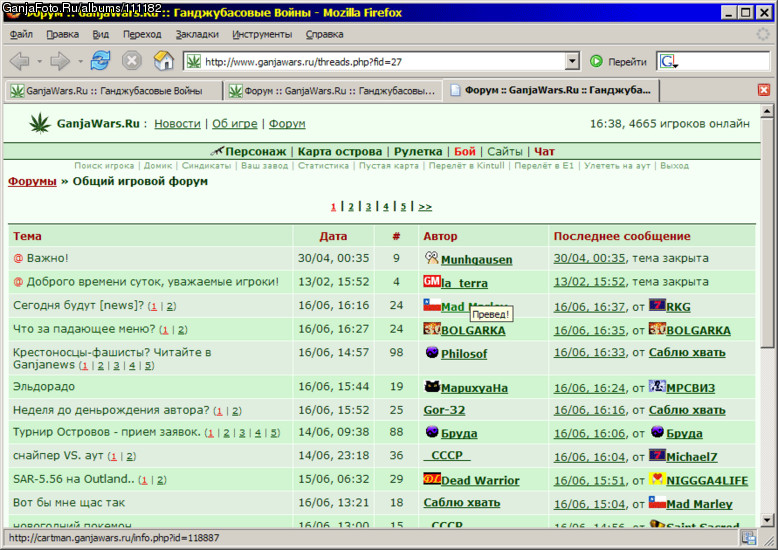The height and width of the screenshot is (550, 778).
Task: Go to the Home page icon
Action: [x=164, y=61]
